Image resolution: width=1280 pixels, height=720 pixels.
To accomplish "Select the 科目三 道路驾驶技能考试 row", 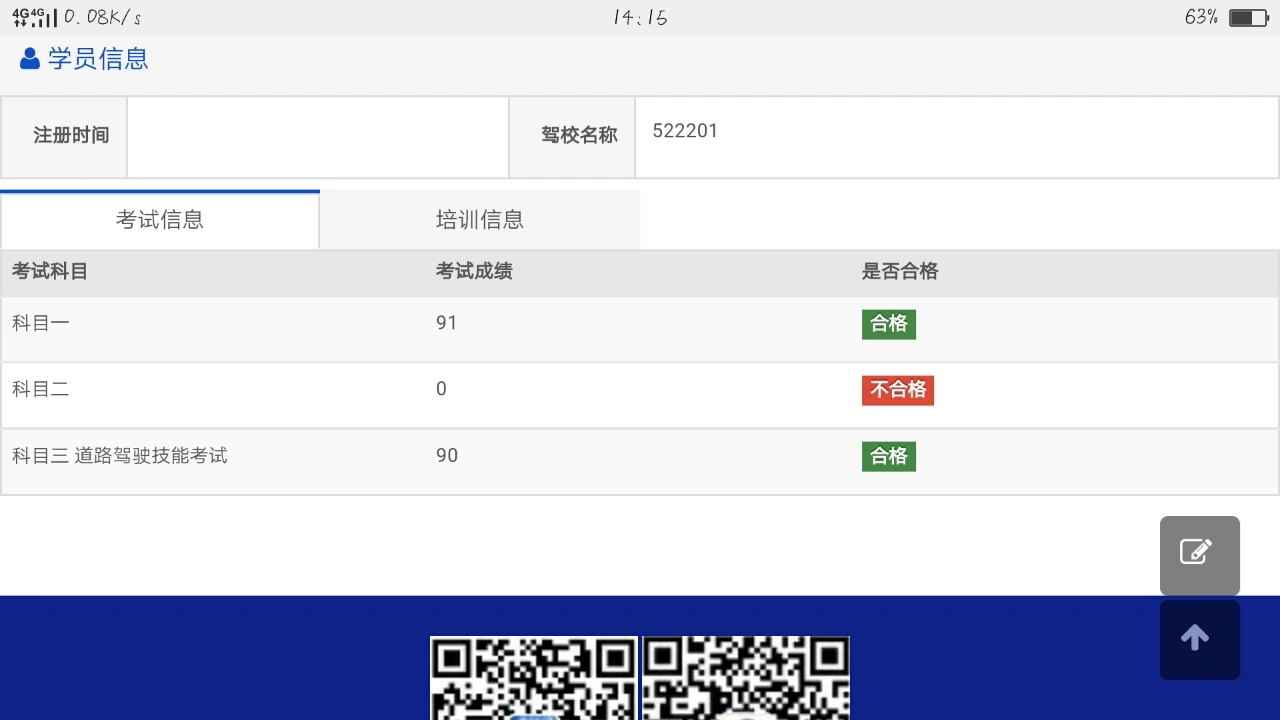I will 640,462.
